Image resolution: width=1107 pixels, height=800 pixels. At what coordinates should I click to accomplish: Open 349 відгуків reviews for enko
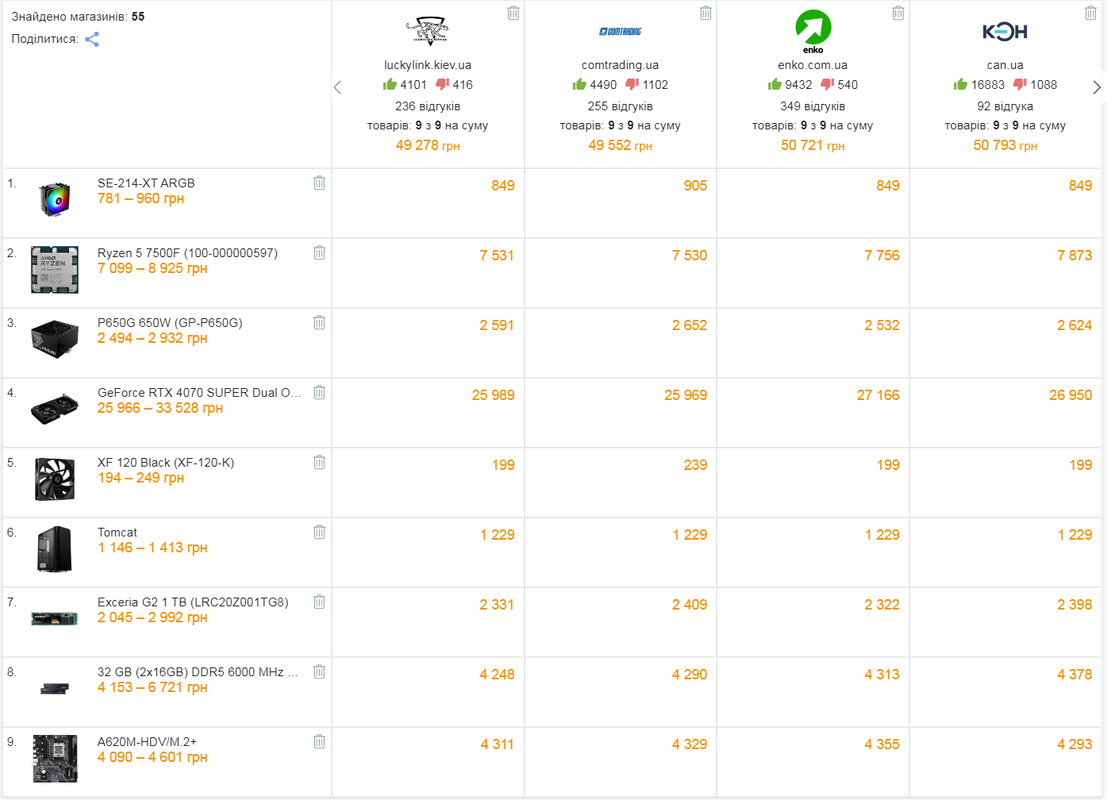coord(813,107)
